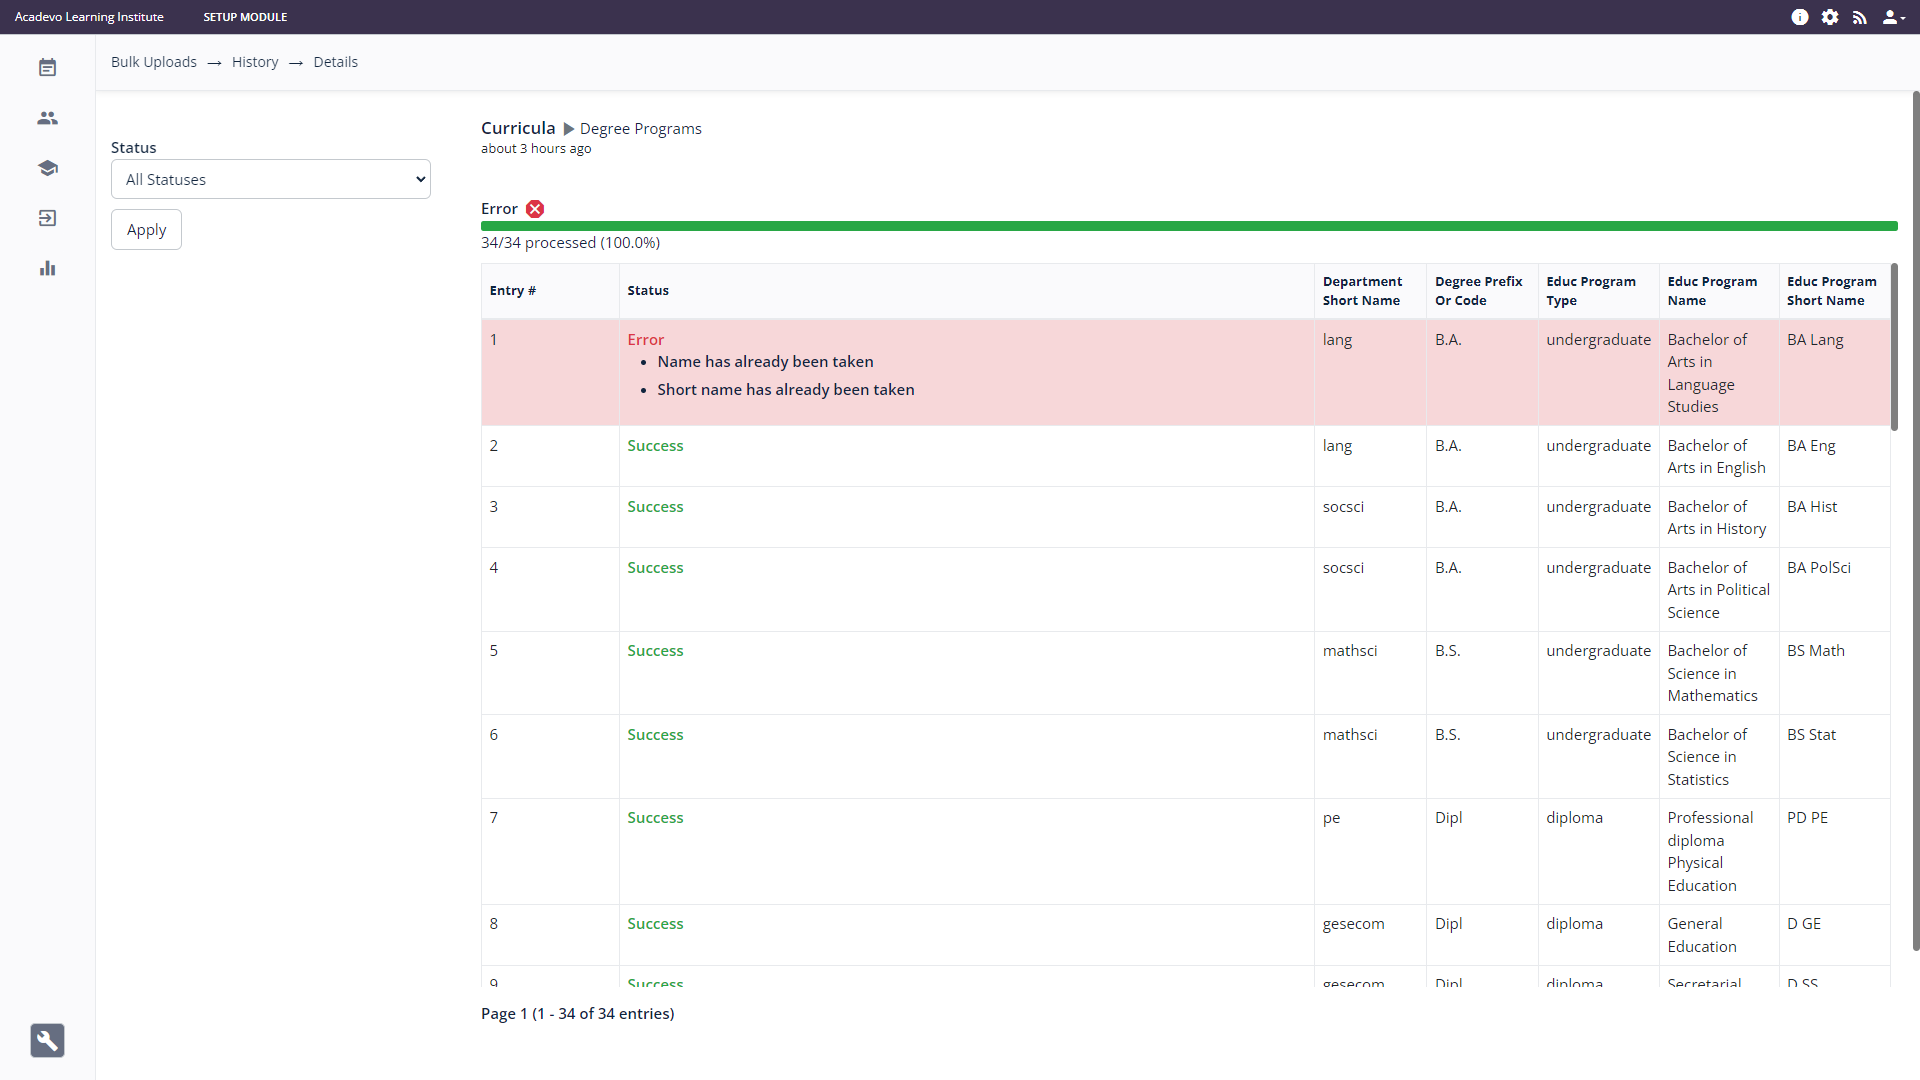The height and width of the screenshot is (1080, 1920).
Task: Click the Apply filter button
Action: 146,230
